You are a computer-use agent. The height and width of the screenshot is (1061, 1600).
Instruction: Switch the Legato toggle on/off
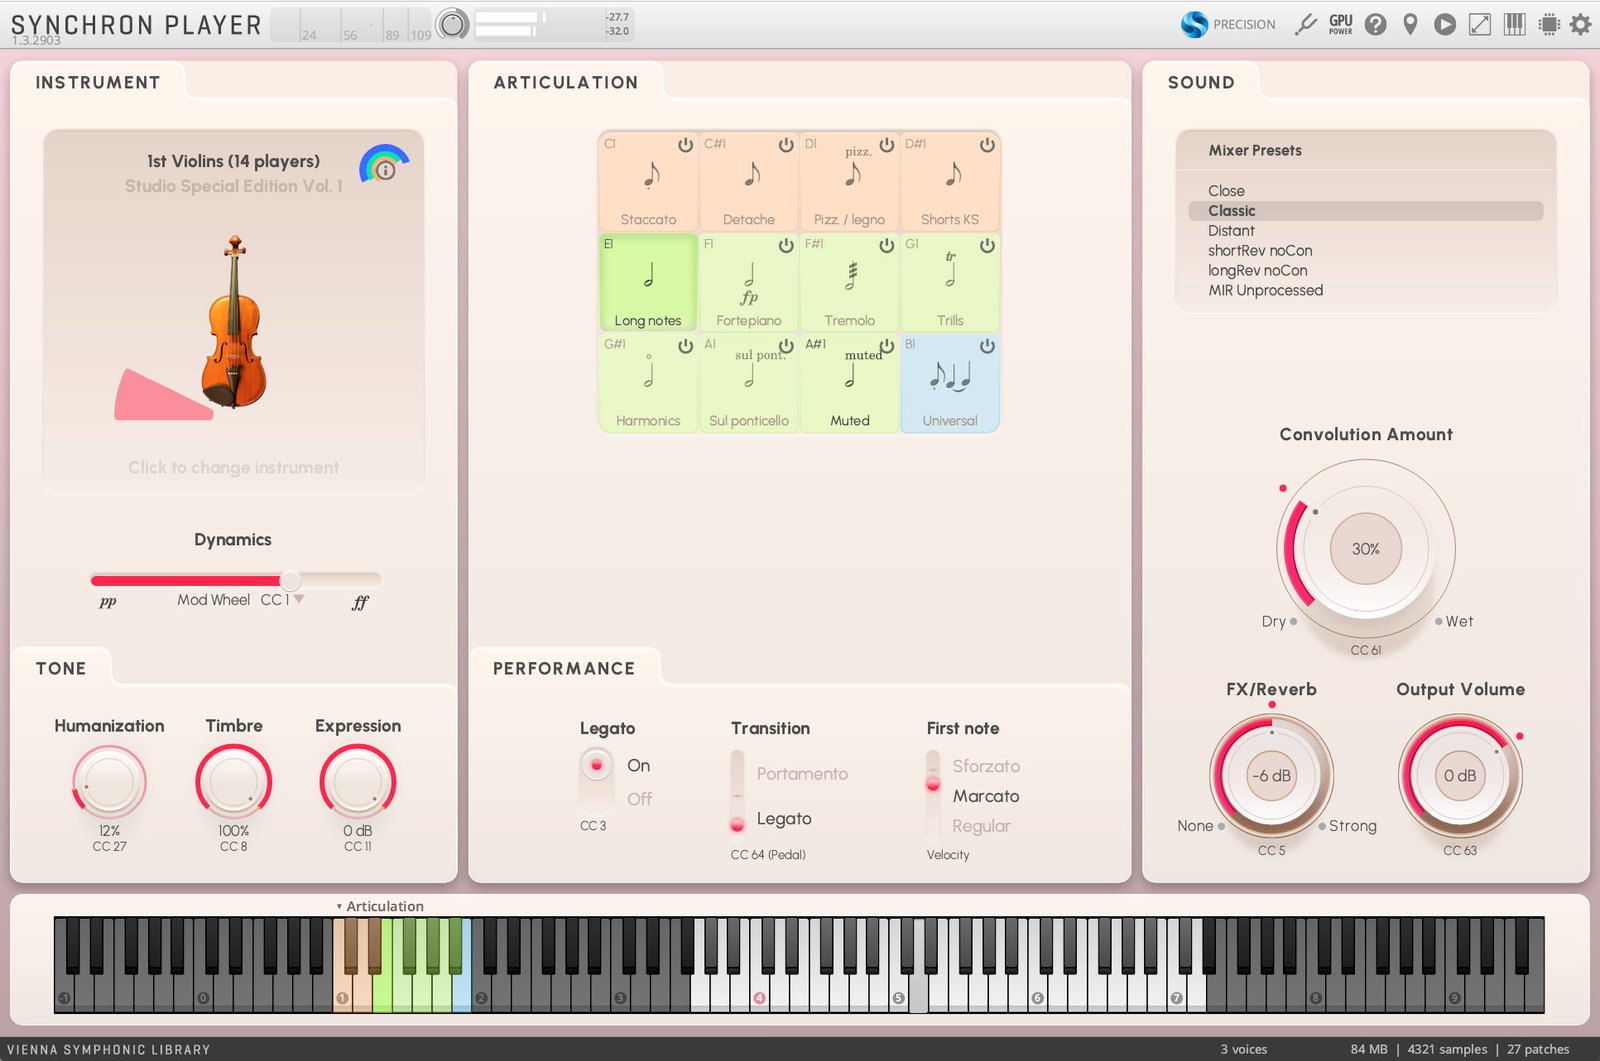click(596, 780)
